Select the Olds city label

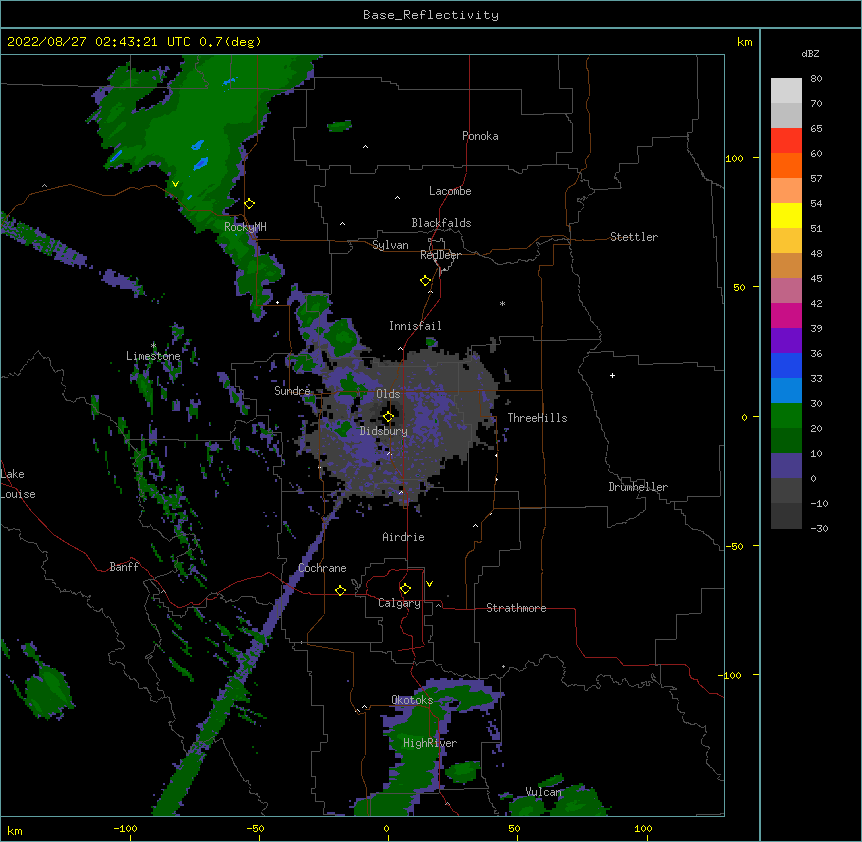point(388,394)
